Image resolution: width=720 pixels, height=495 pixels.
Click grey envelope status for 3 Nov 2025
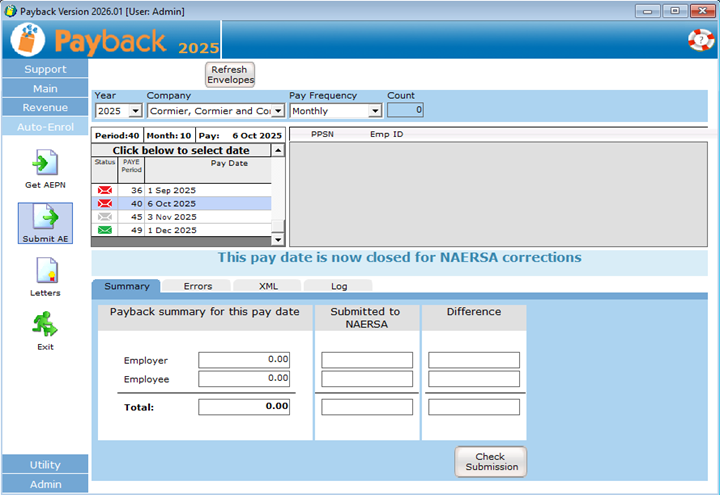(105, 217)
